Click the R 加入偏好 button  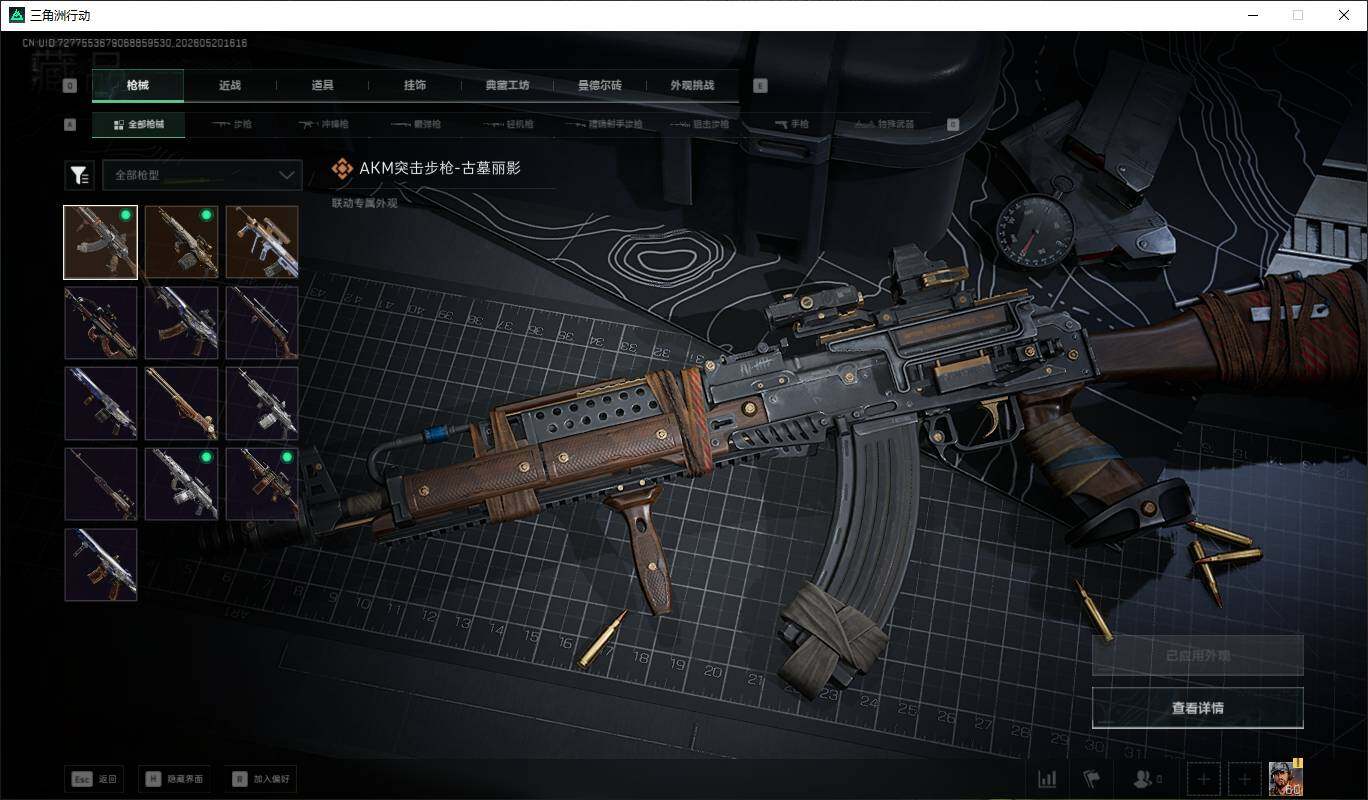[x=261, y=779]
